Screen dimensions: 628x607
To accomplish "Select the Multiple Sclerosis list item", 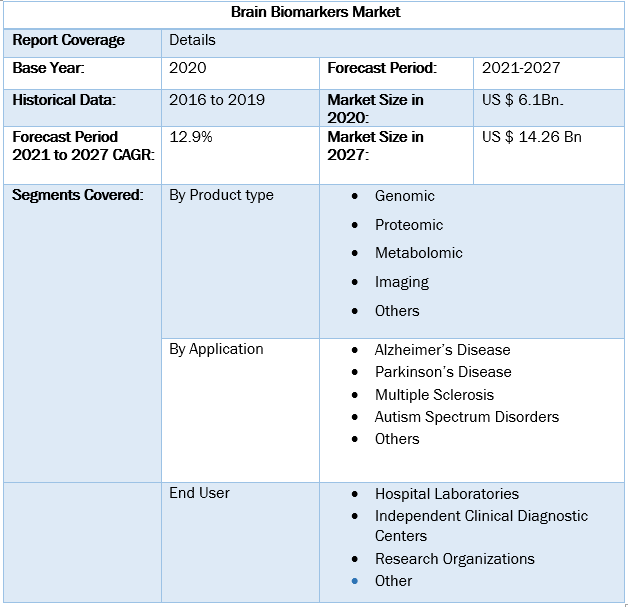I will 434,395.
